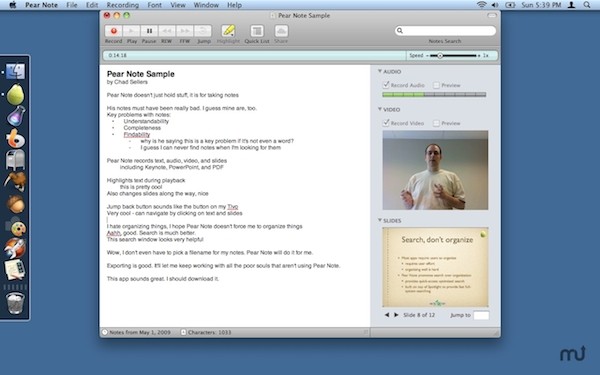
Task: Collapse the AUDIO section
Action: tap(380, 71)
